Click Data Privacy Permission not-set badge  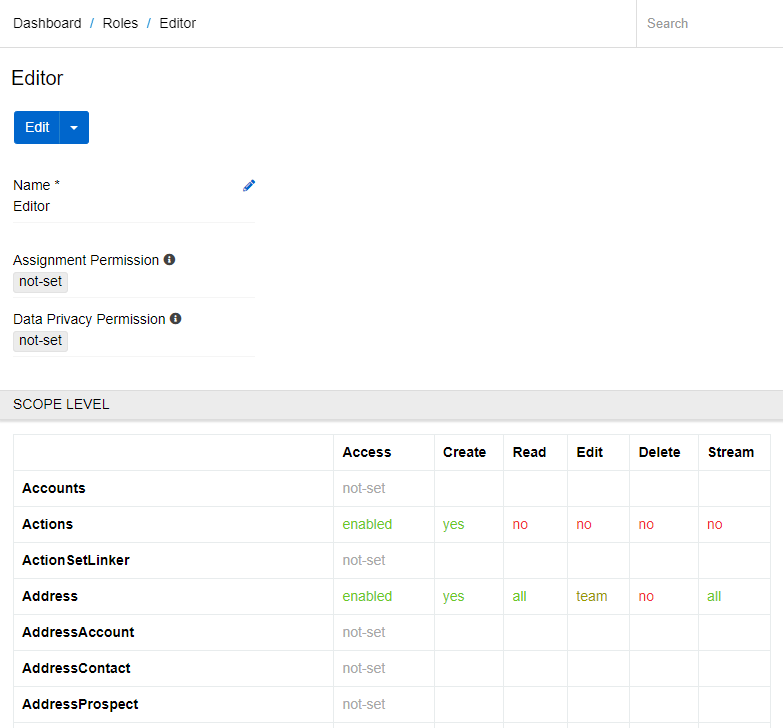40,341
